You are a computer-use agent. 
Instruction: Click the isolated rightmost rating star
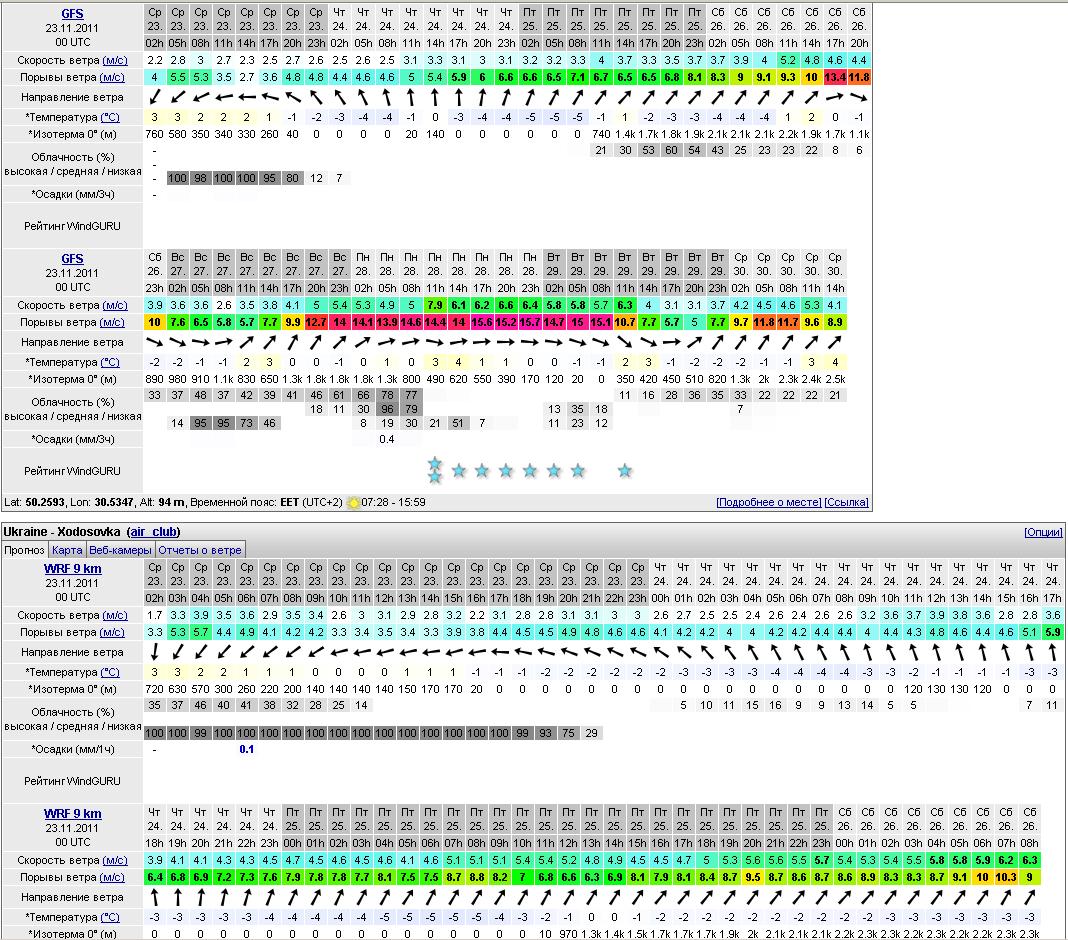click(624, 470)
